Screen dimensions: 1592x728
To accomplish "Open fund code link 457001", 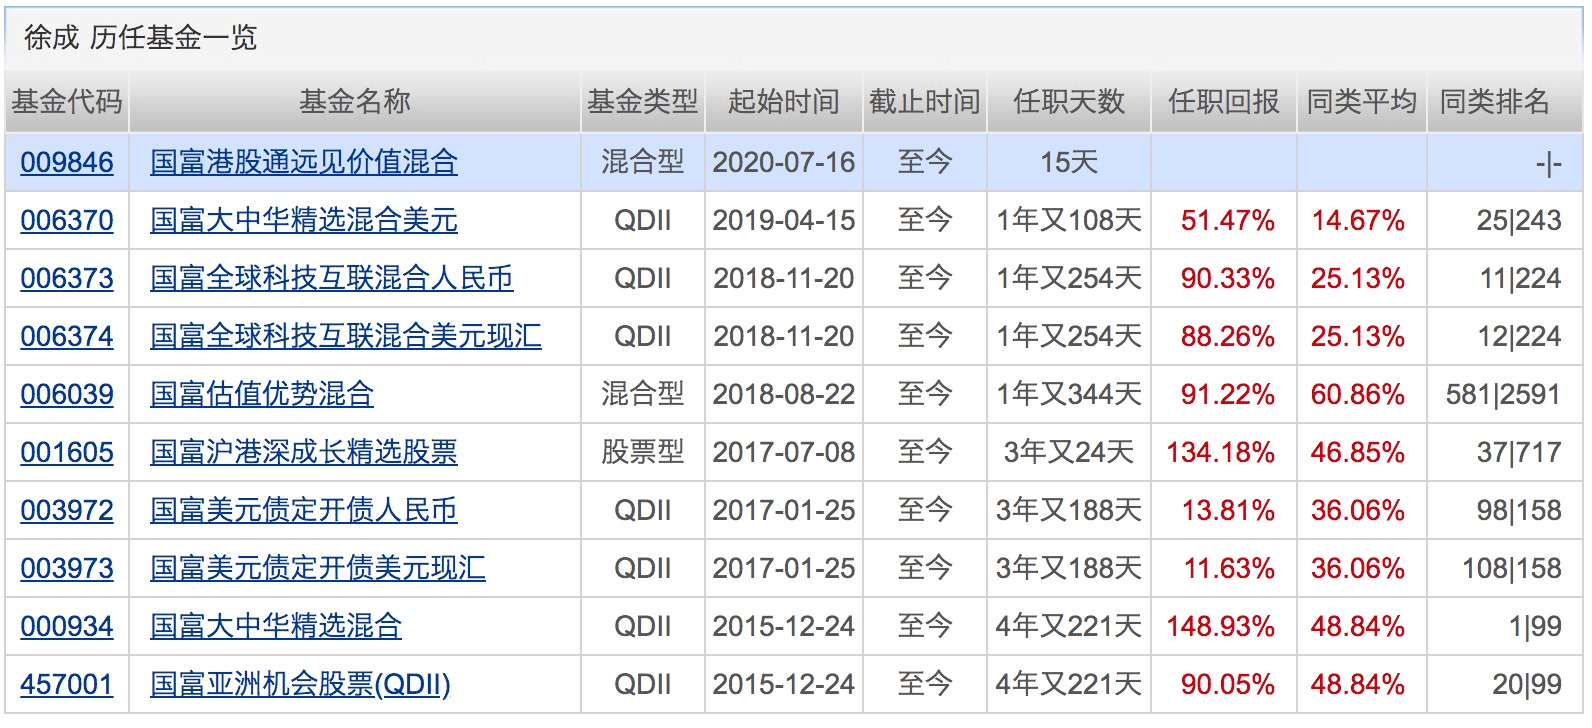I will click(67, 684).
